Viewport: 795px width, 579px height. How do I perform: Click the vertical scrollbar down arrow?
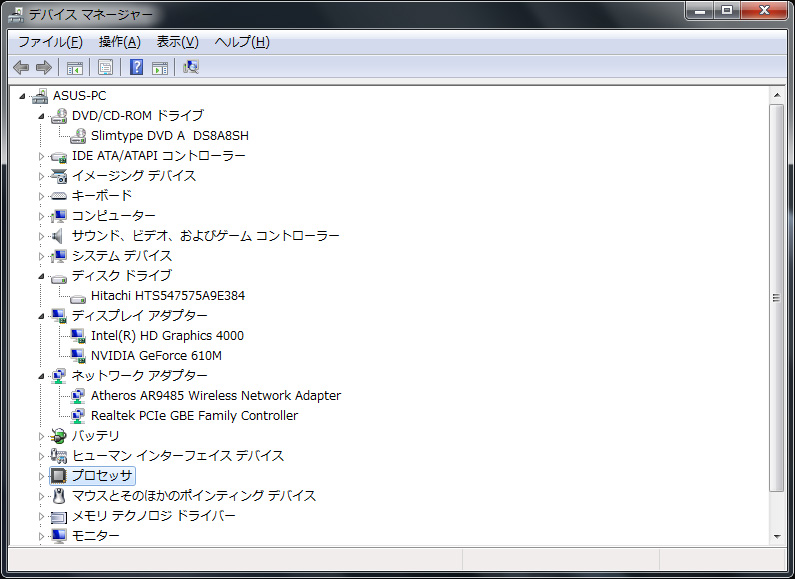click(x=776, y=536)
